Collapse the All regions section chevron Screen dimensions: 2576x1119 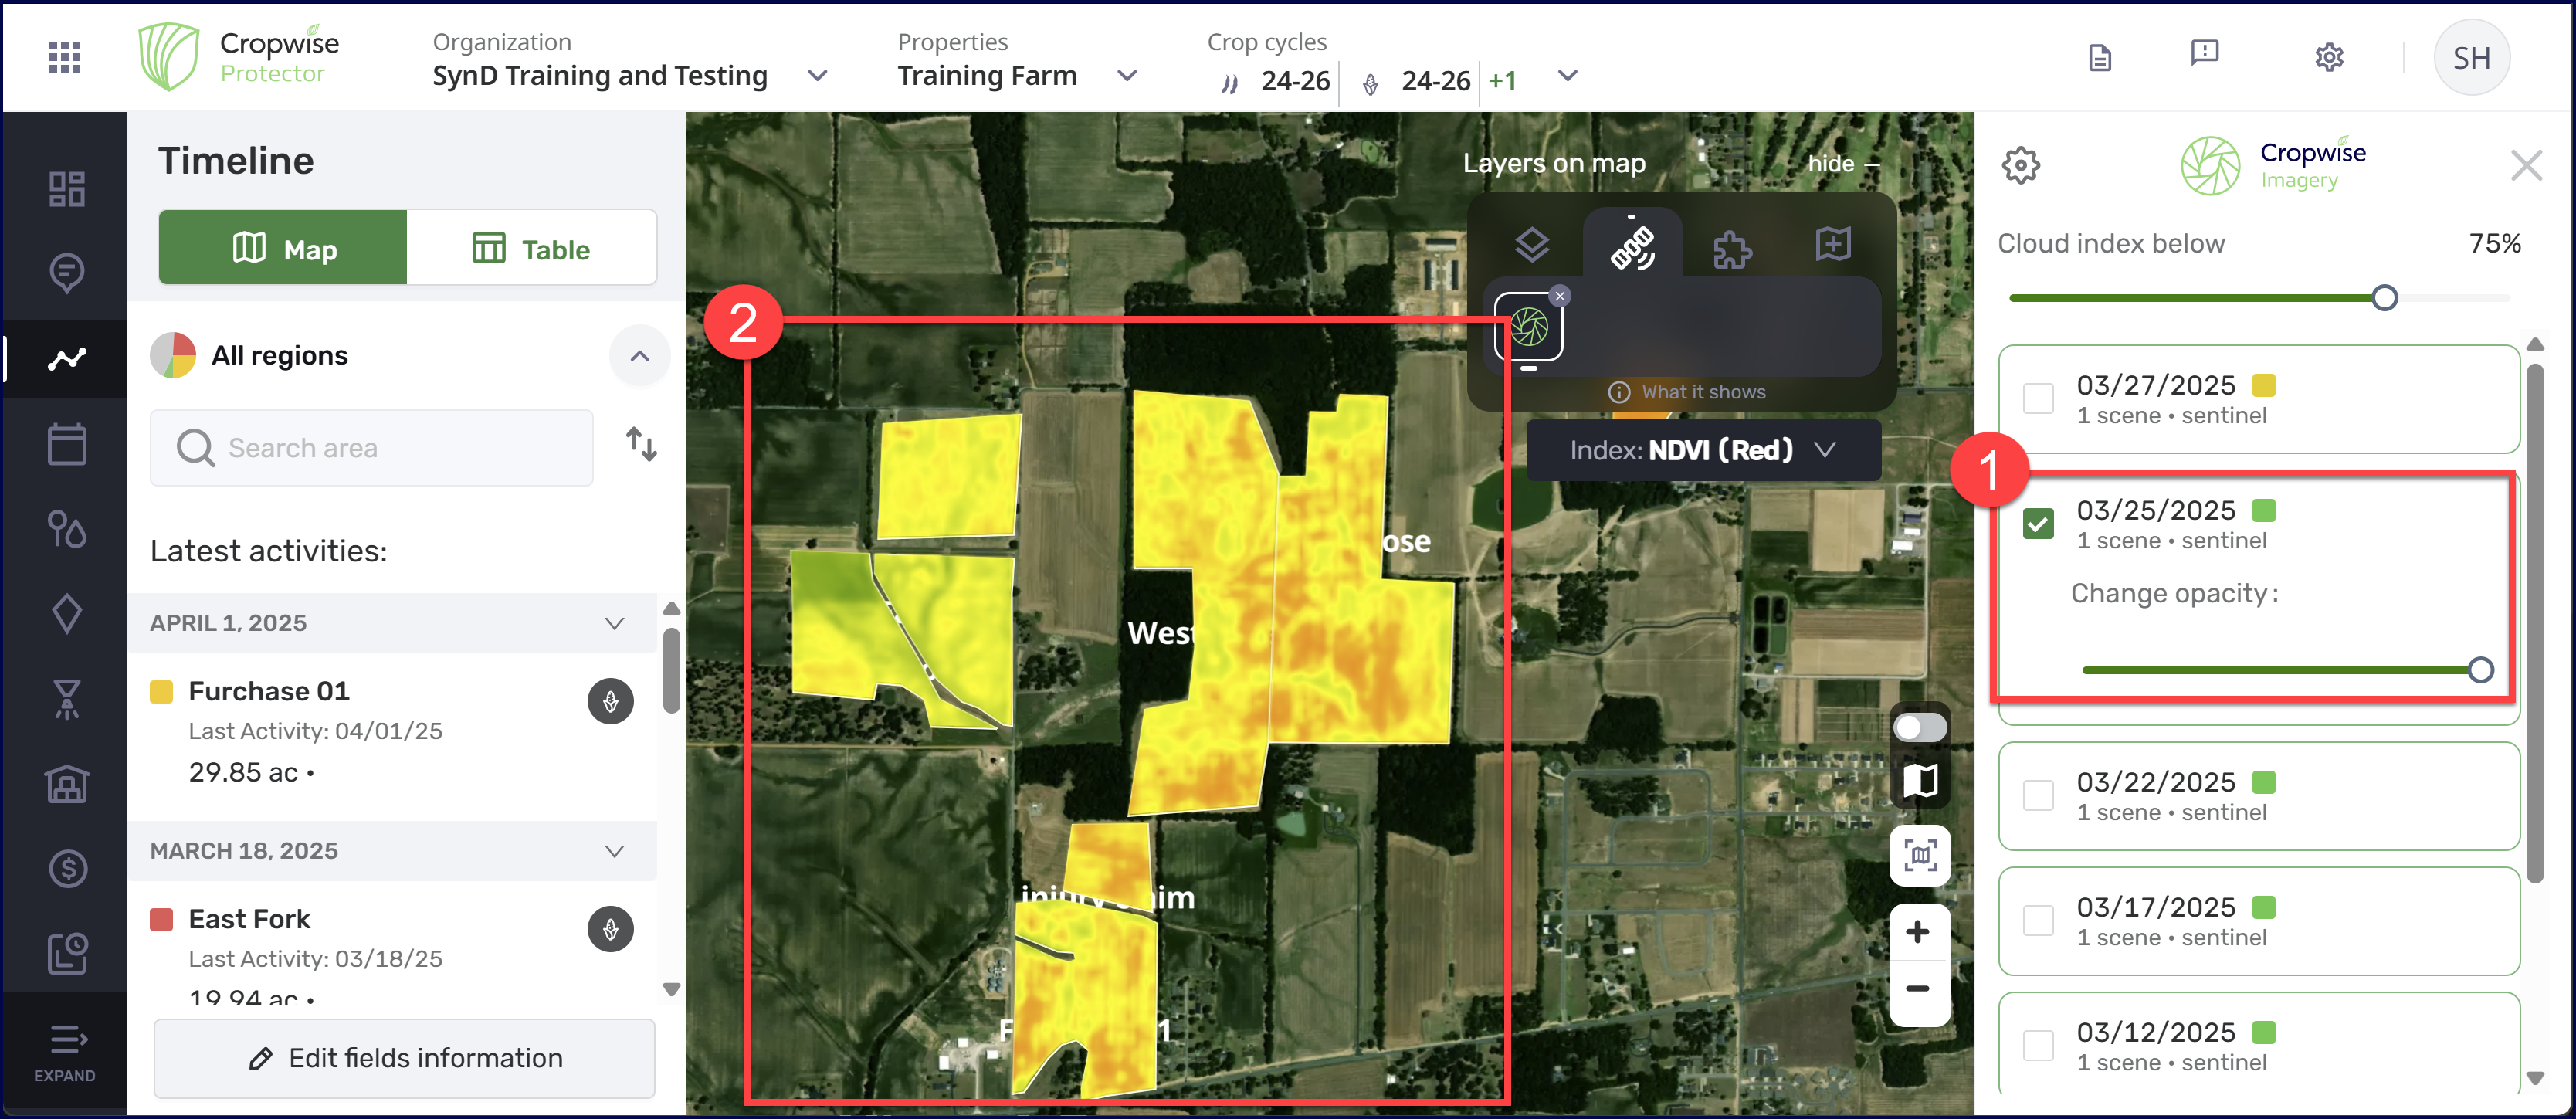[x=639, y=356]
